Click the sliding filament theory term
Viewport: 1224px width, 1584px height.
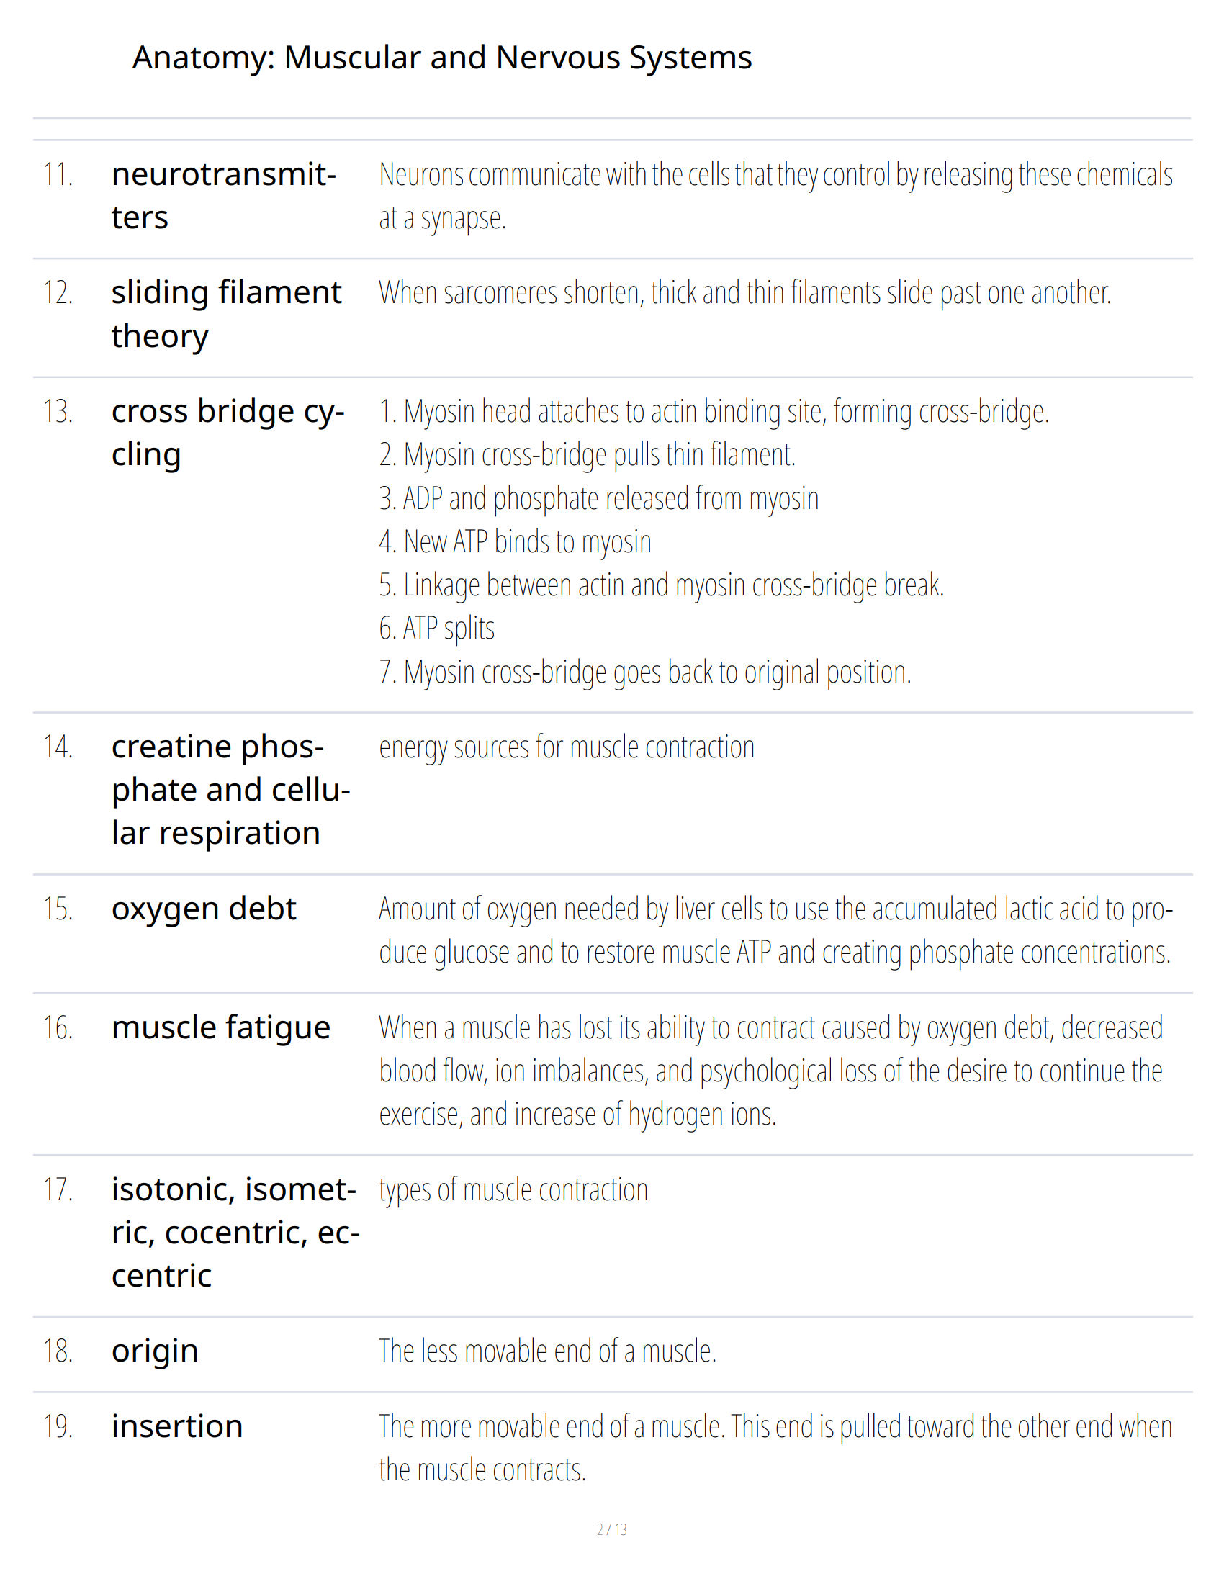tap(226, 314)
